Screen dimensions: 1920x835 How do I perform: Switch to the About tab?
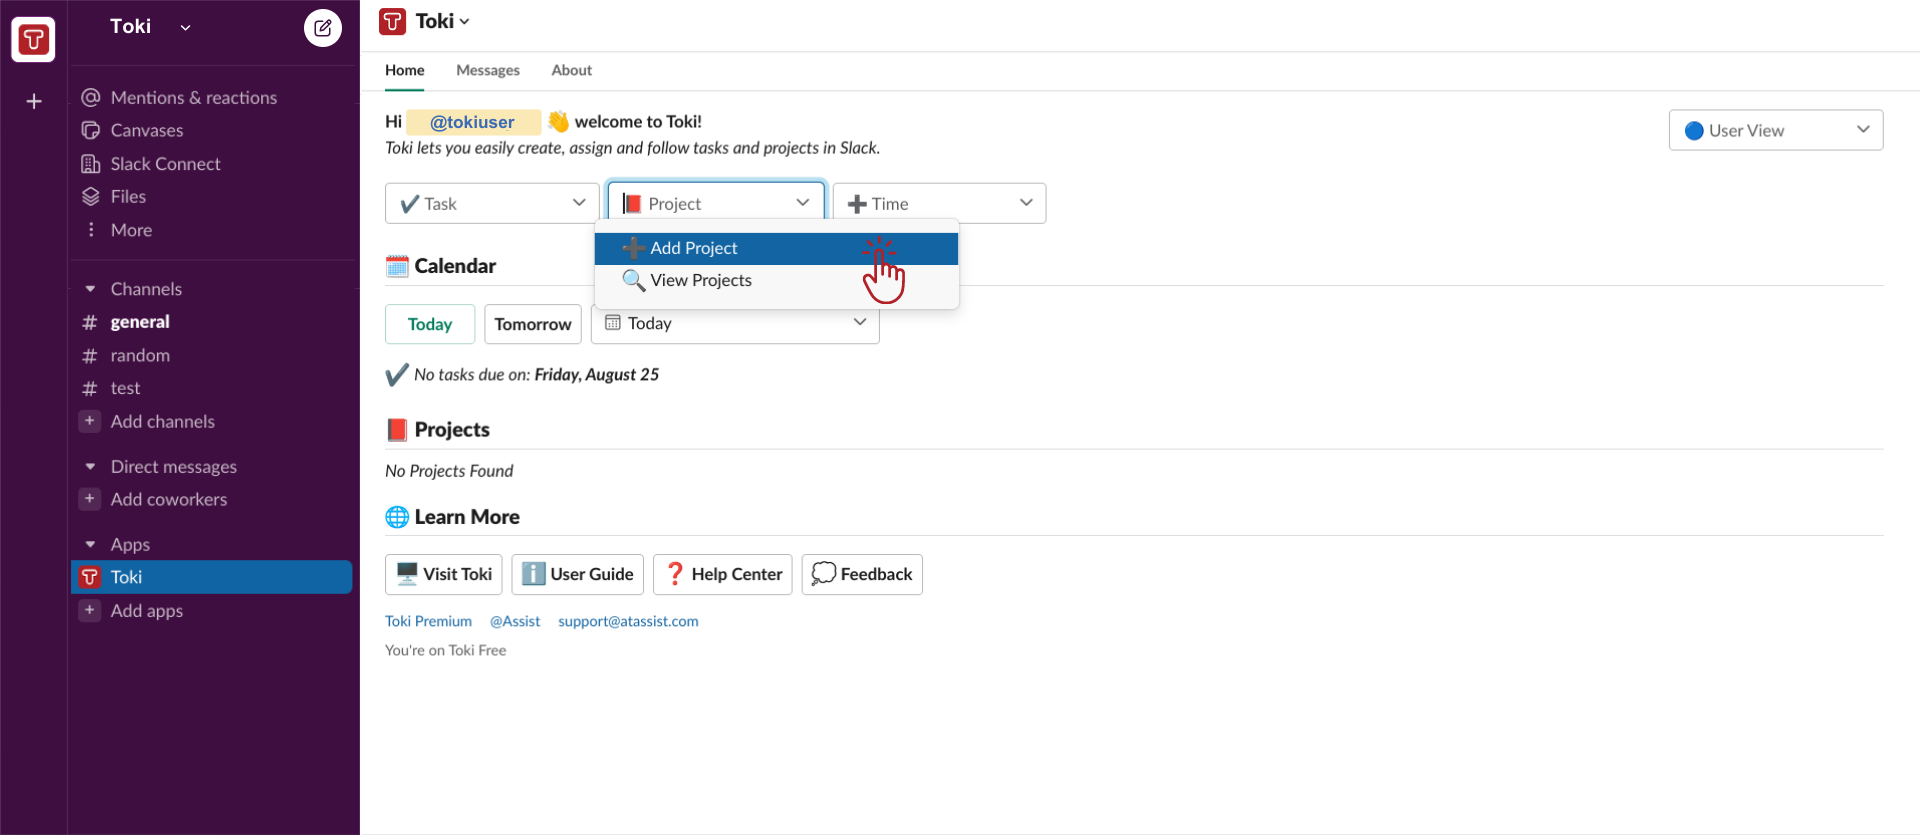click(x=571, y=70)
